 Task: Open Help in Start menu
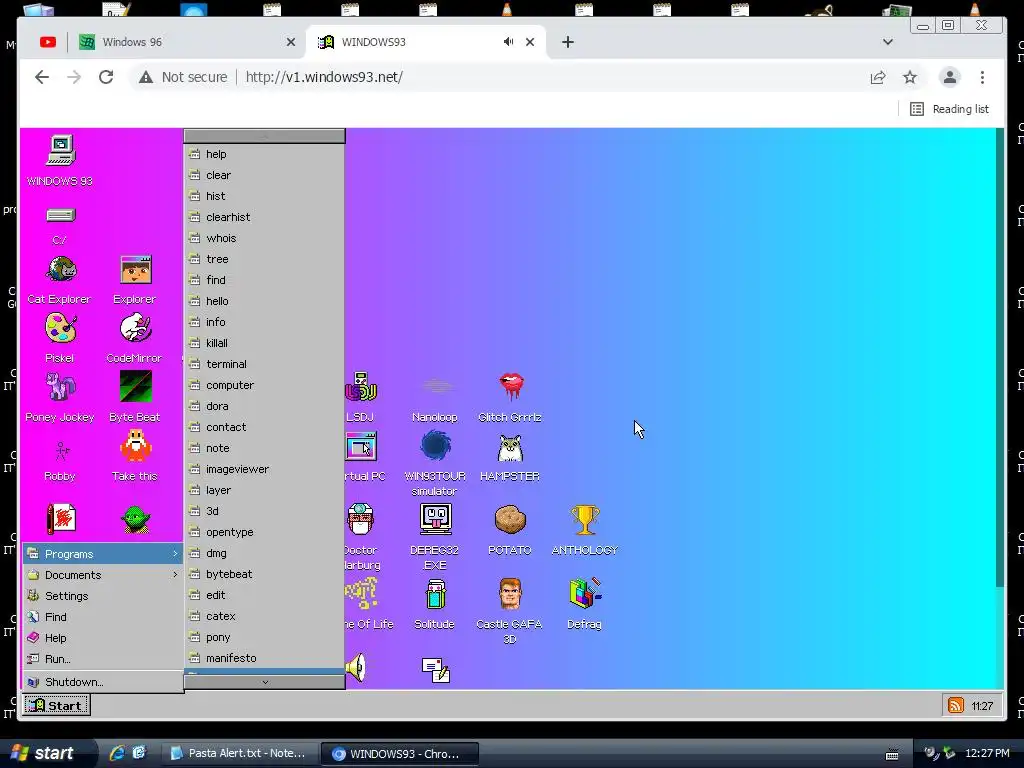coord(103,637)
